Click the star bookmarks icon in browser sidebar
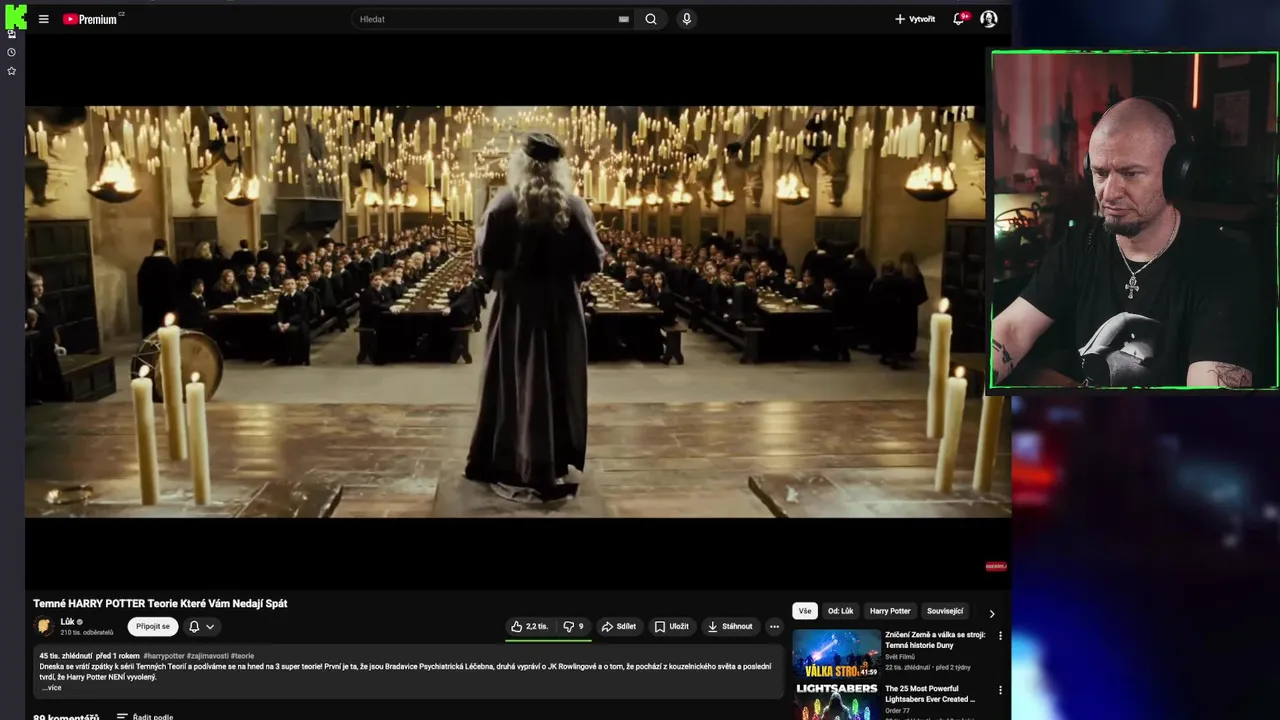Image resolution: width=1280 pixels, height=720 pixels. click(x=11, y=71)
